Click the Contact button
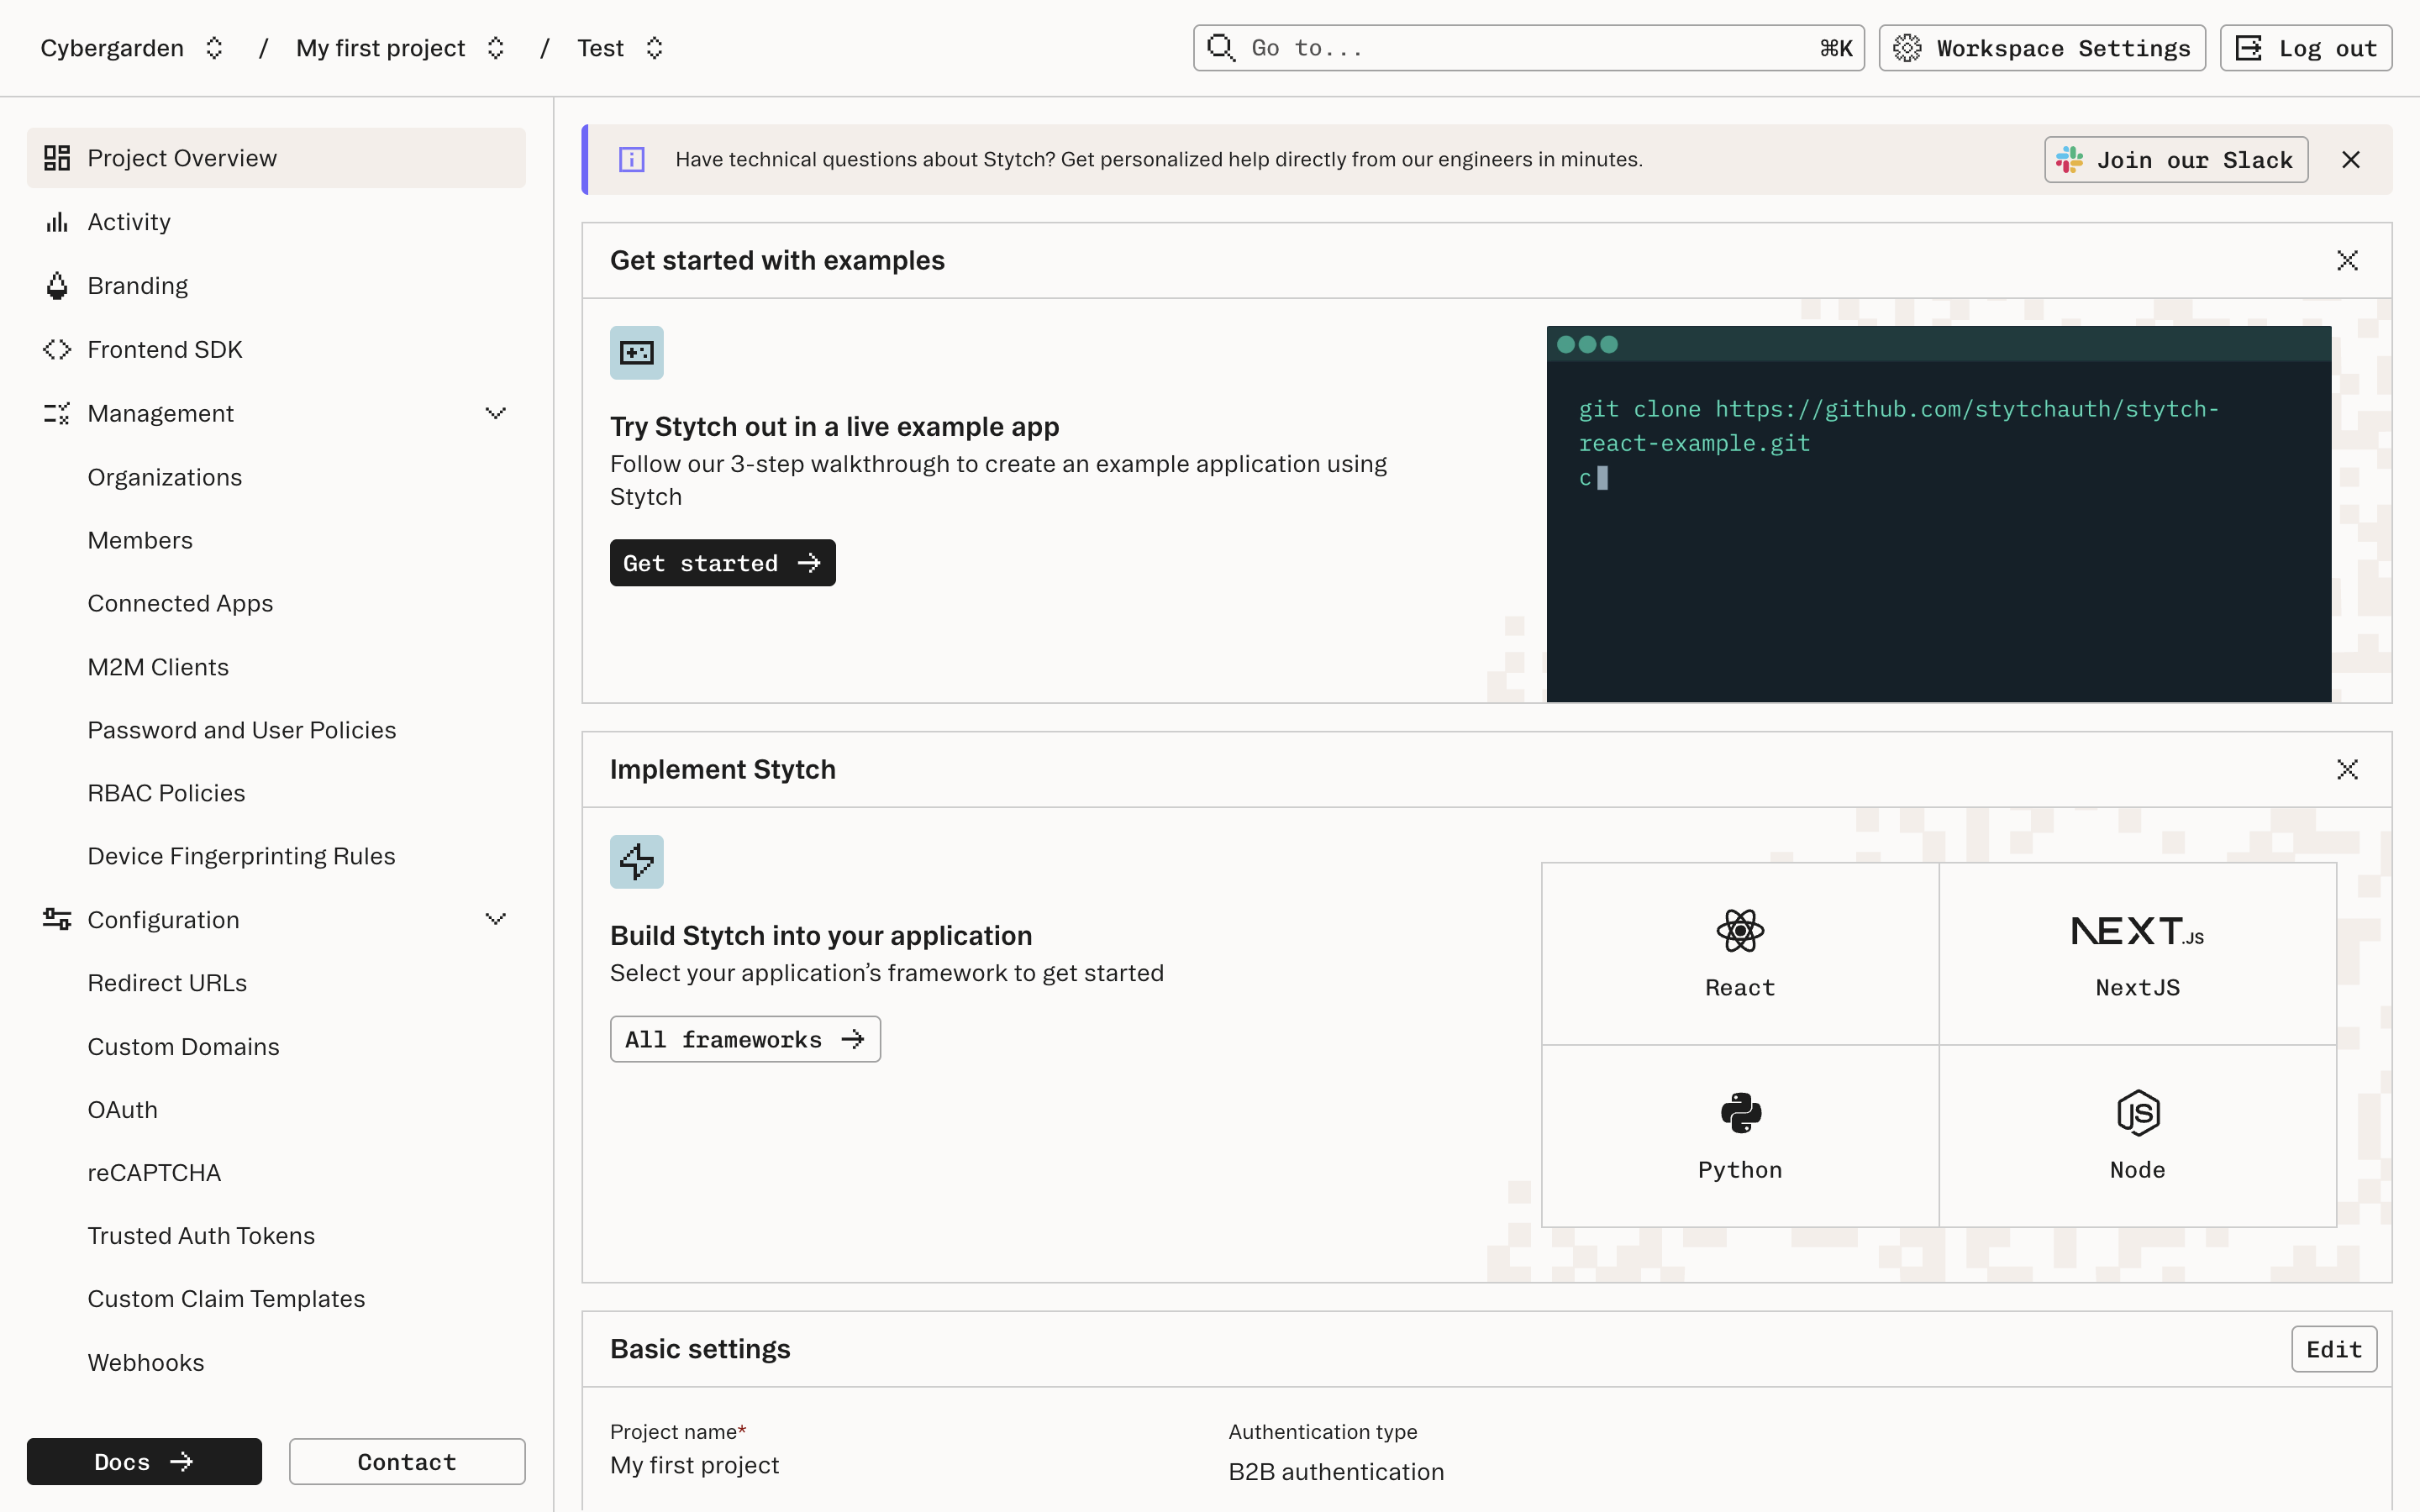2420x1512 pixels. [x=407, y=1462]
